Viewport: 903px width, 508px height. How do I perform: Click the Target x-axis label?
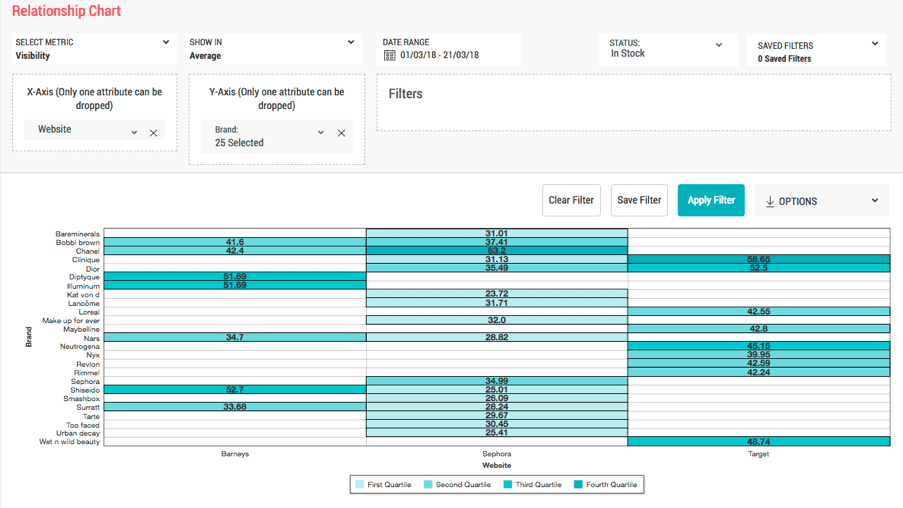click(x=758, y=454)
